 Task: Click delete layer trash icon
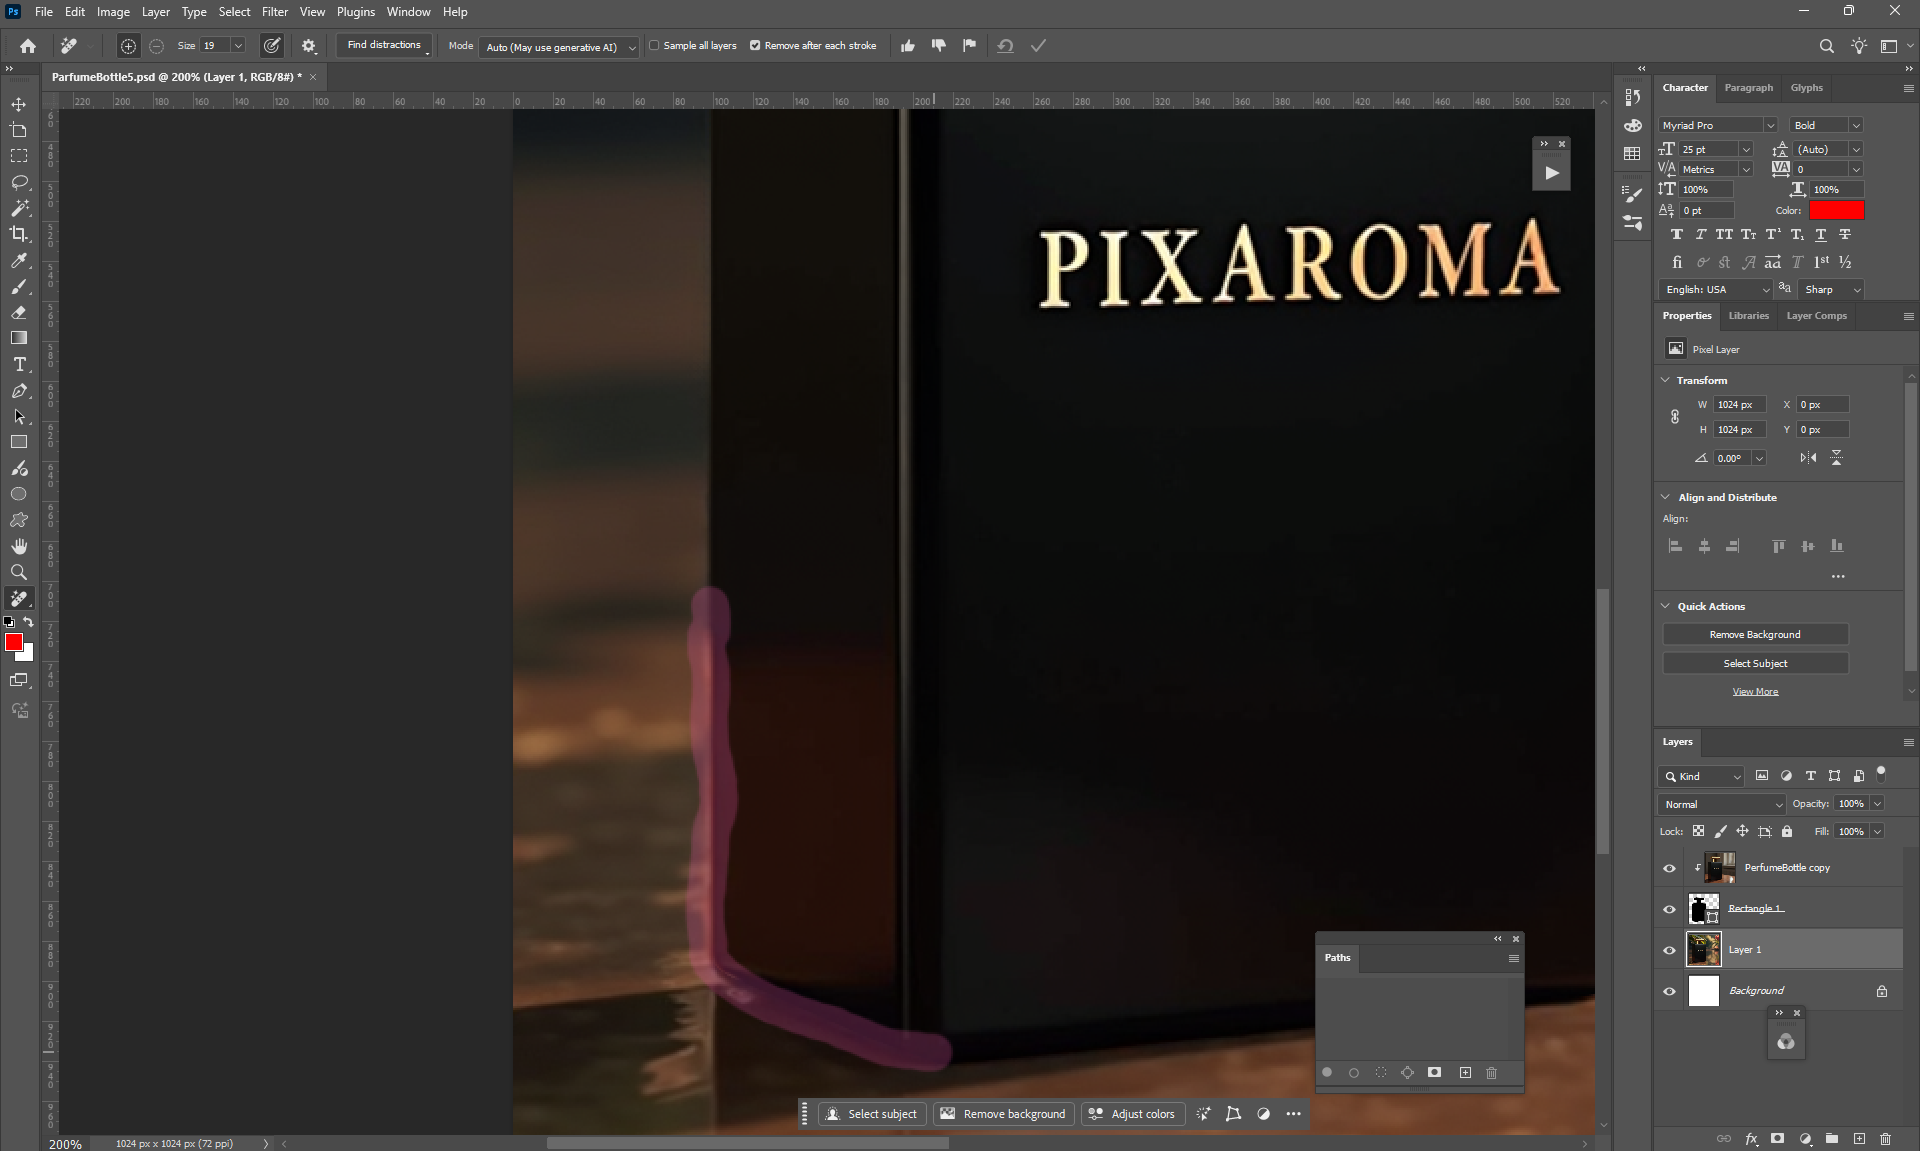click(1885, 1138)
